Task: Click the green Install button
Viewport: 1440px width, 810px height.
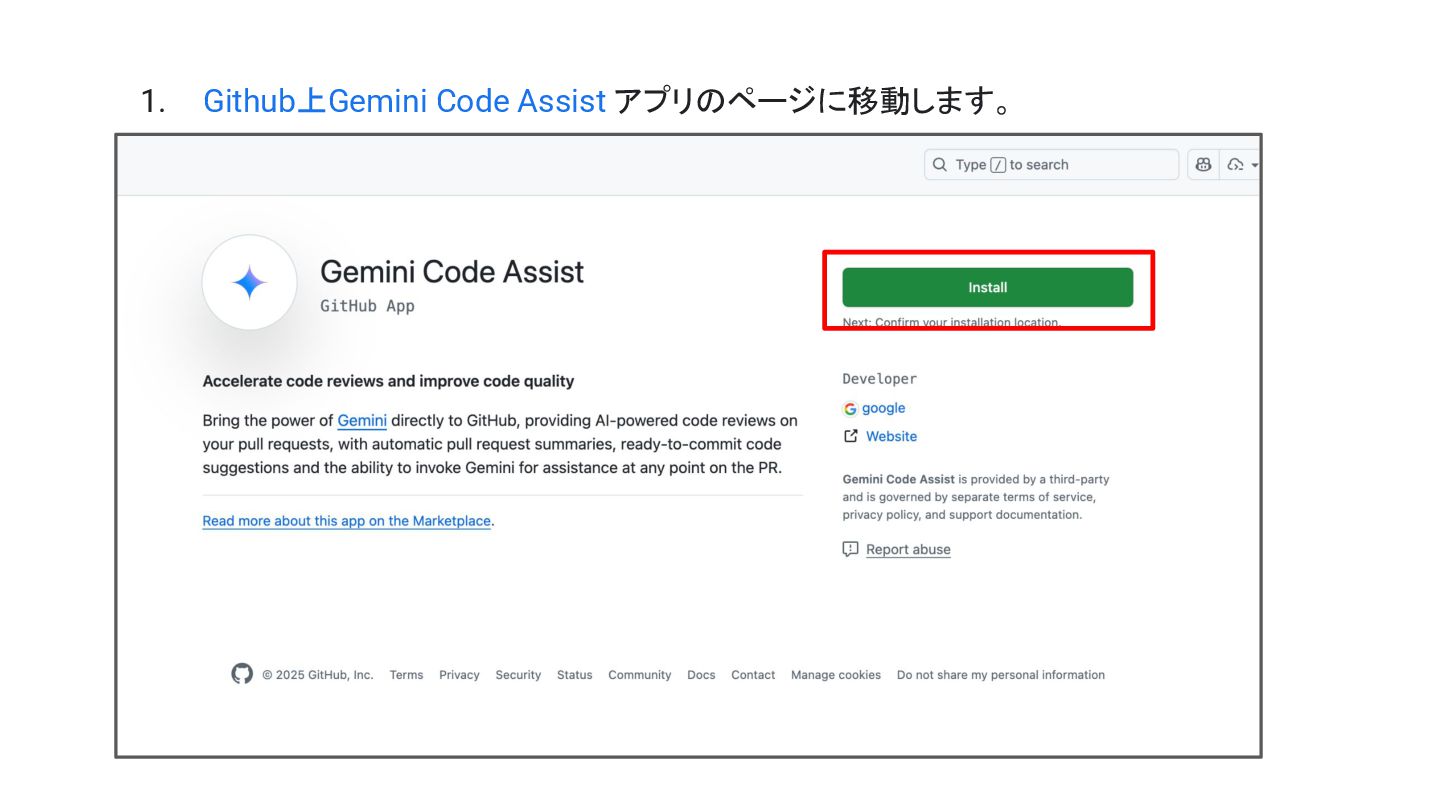Action: pos(987,287)
